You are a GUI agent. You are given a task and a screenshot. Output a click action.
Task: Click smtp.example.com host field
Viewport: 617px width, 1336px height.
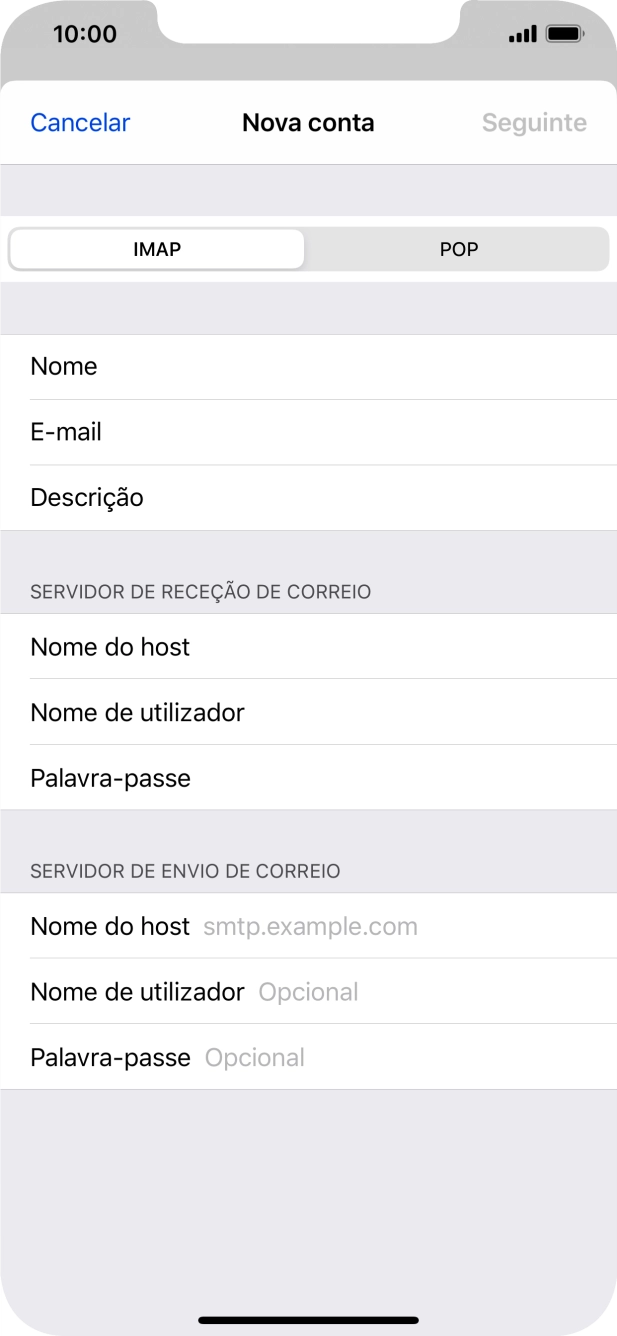coord(308,926)
